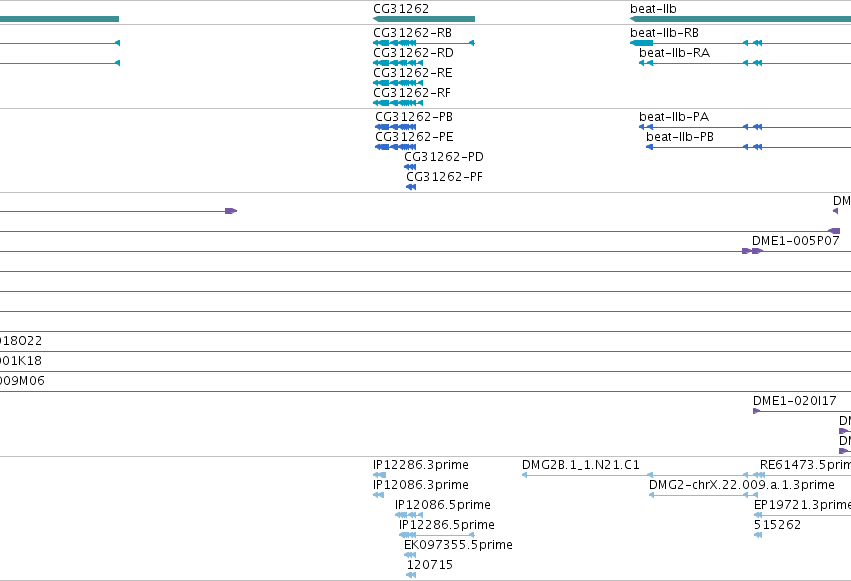The image size is (851, 581).
Task: Select the CG31262 gene bar
Action: (424, 19)
